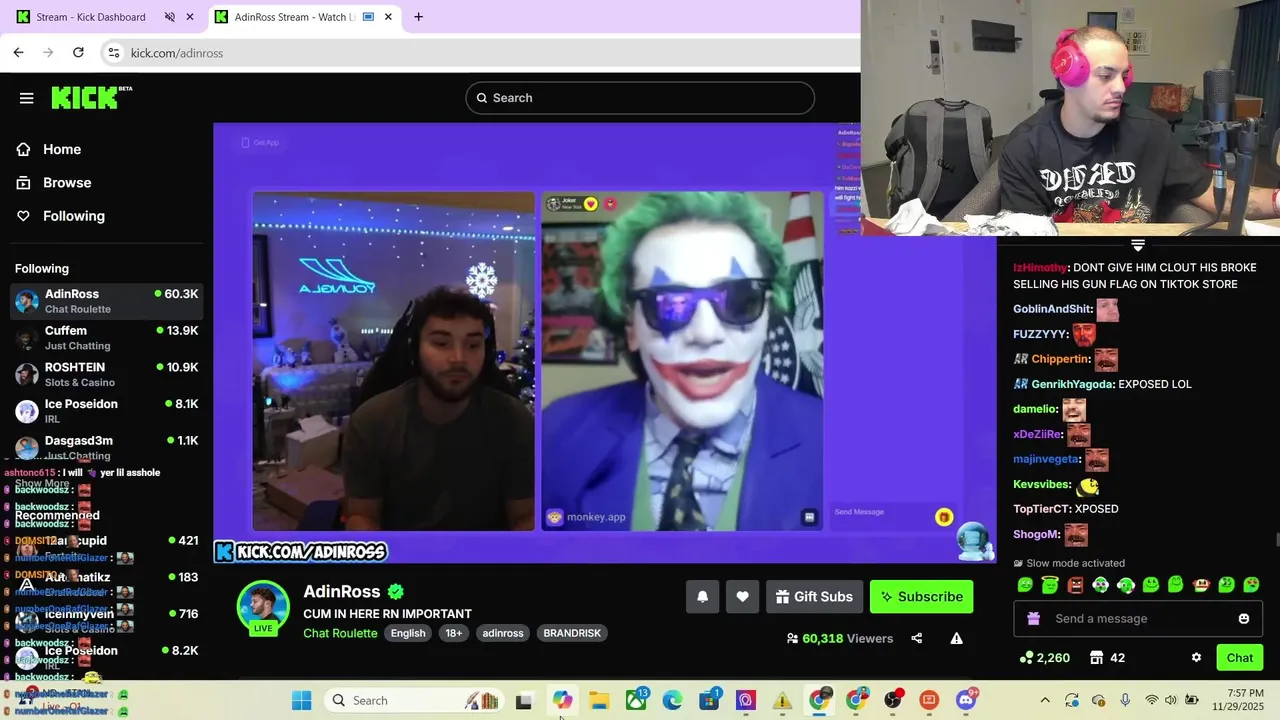Click the GenrikhYagoda username in chat
1280x720 pixels.
point(1071,384)
